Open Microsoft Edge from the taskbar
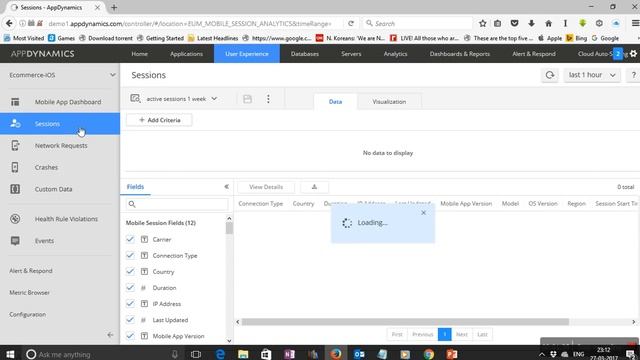 click(x=220, y=354)
